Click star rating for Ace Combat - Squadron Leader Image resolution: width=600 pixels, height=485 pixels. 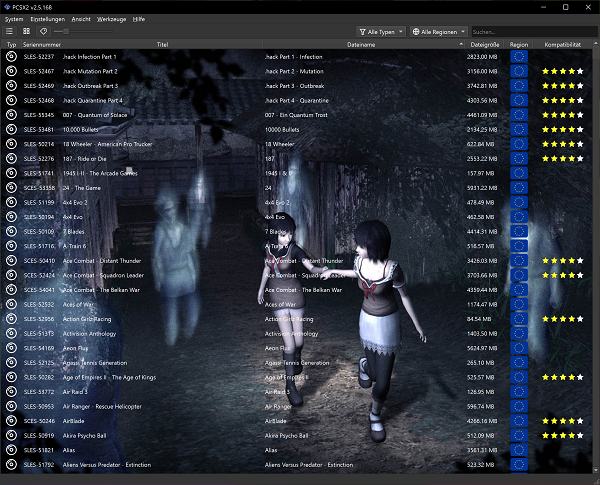point(562,275)
